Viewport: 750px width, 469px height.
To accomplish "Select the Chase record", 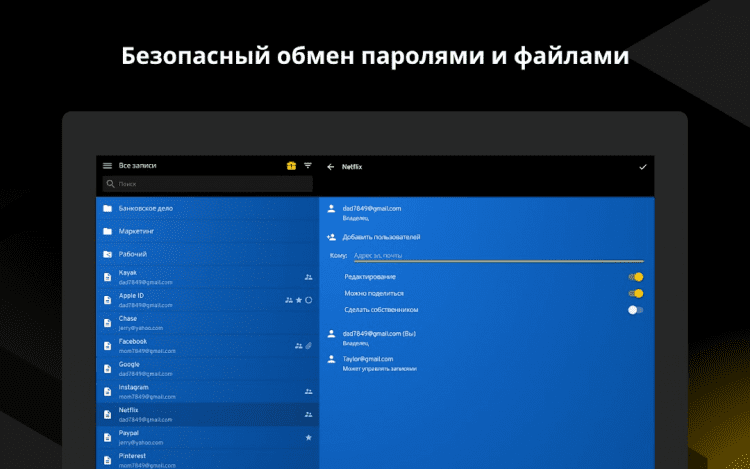I will [x=208, y=323].
